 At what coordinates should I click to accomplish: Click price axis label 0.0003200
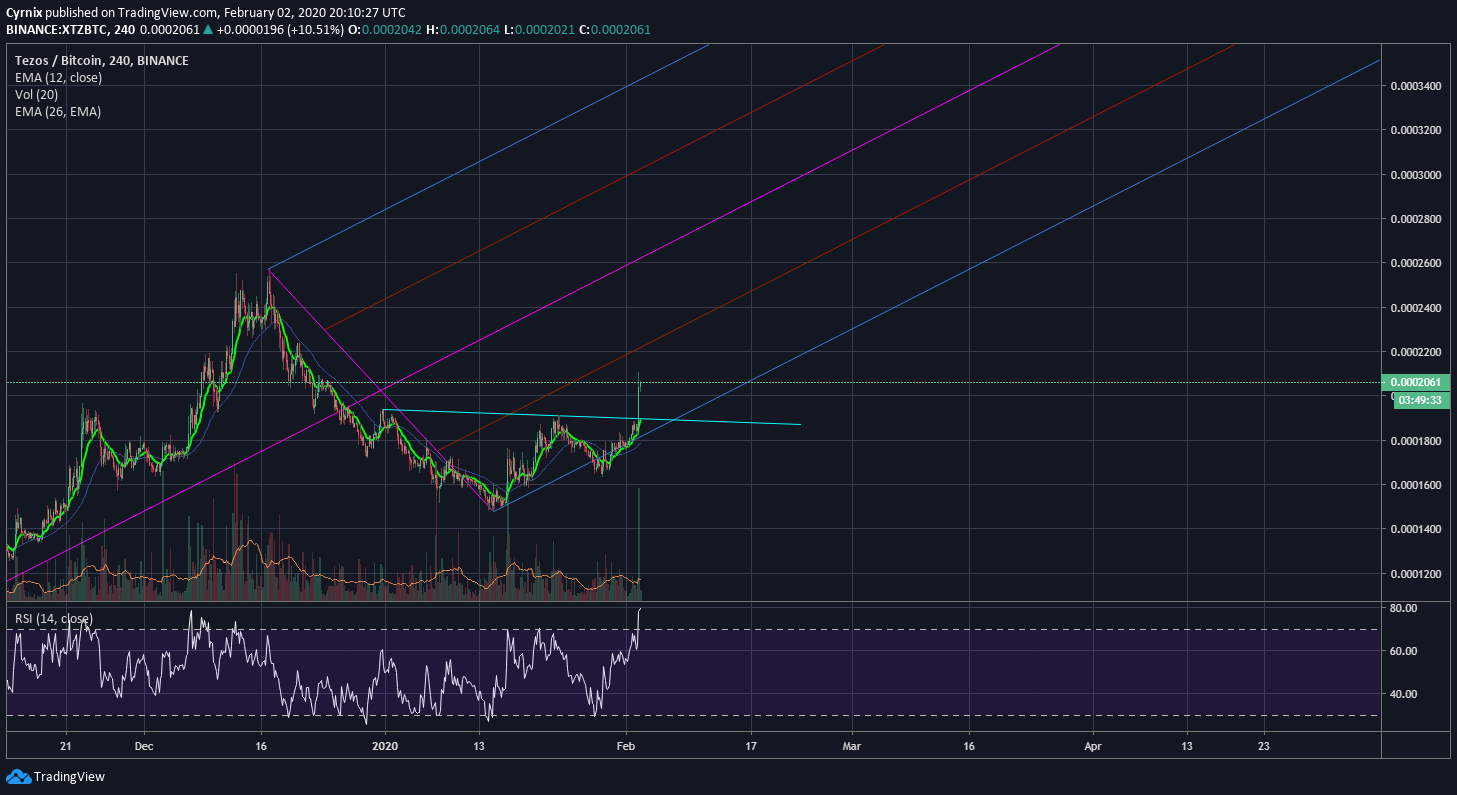point(1415,130)
